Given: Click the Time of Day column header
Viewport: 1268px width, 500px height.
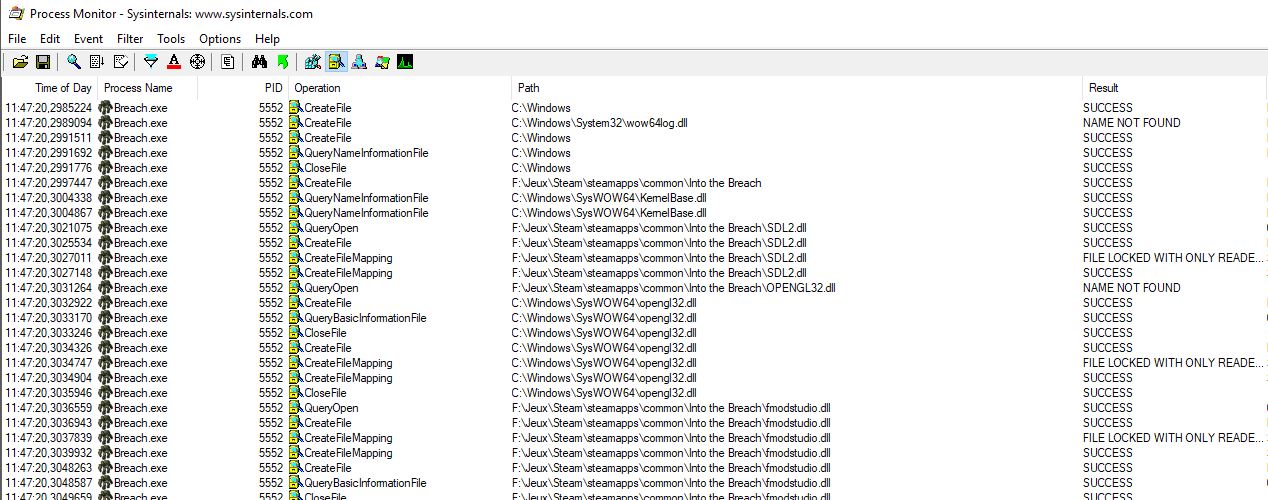Looking at the screenshot, I should click(50, 88).
